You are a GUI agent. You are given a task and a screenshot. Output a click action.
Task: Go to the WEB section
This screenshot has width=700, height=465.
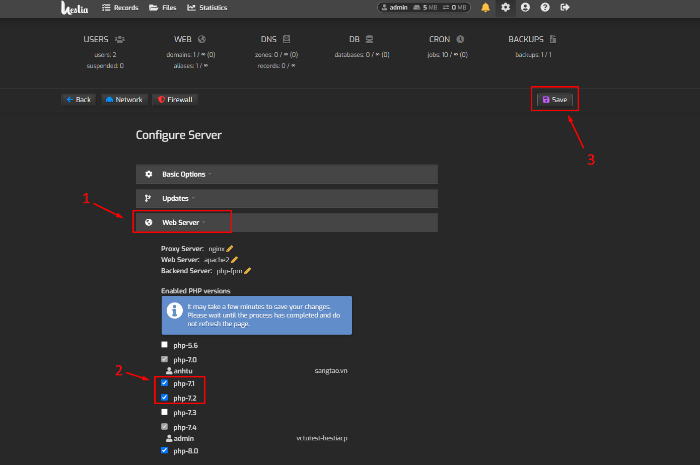pyautogui.click(x=190, y=39)
